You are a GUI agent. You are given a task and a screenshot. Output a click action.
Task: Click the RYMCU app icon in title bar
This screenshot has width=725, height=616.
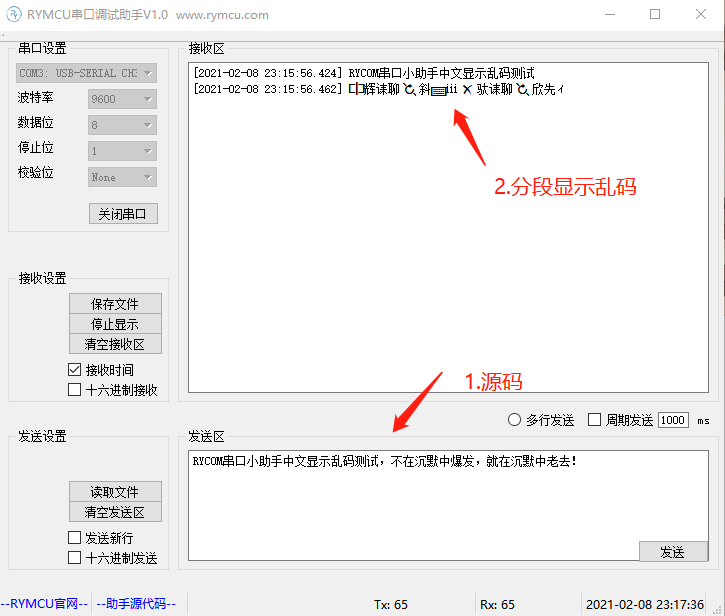point(13,14)
